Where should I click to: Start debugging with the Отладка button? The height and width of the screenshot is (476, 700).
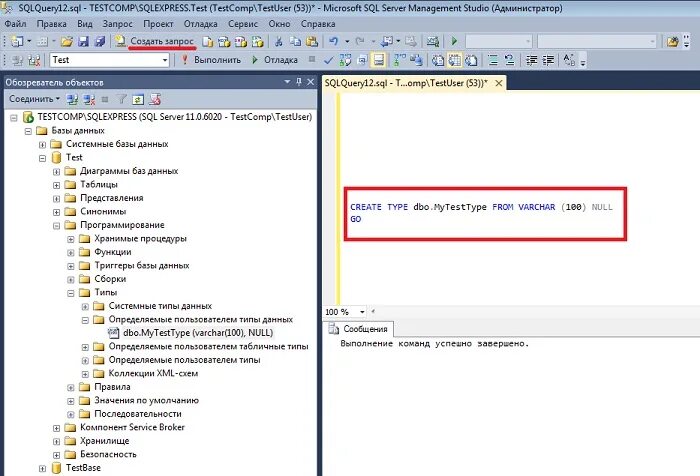275,60
